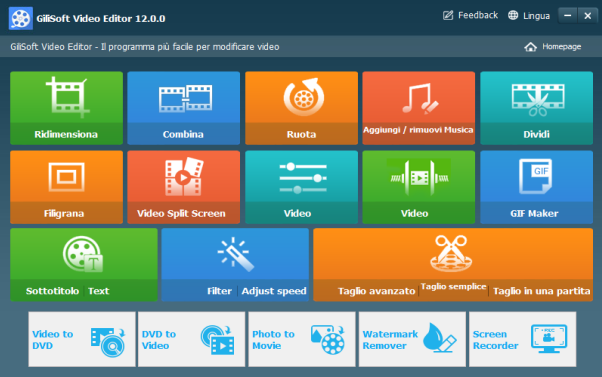This screenshot has width=602, height=377.
Task: Click the GiliSoft film reel app logo
Action: [x=20, y=18]
